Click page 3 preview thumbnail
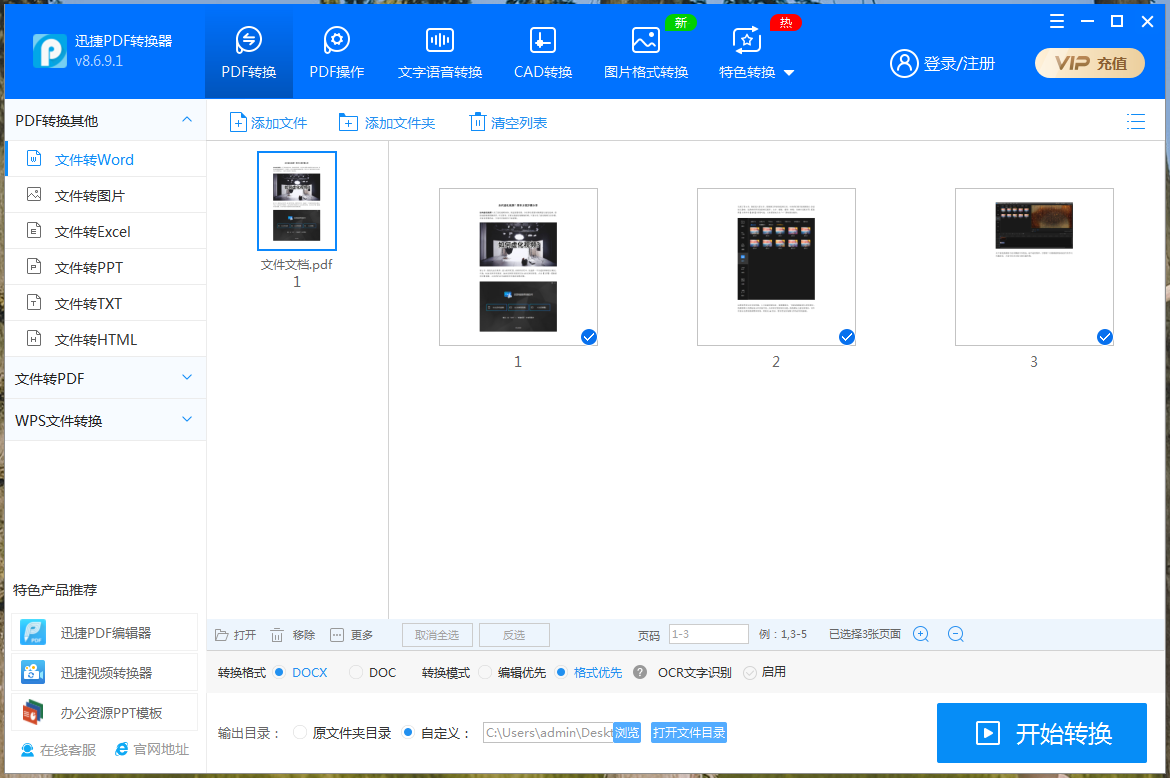1170x778 pixels. 1034,267
